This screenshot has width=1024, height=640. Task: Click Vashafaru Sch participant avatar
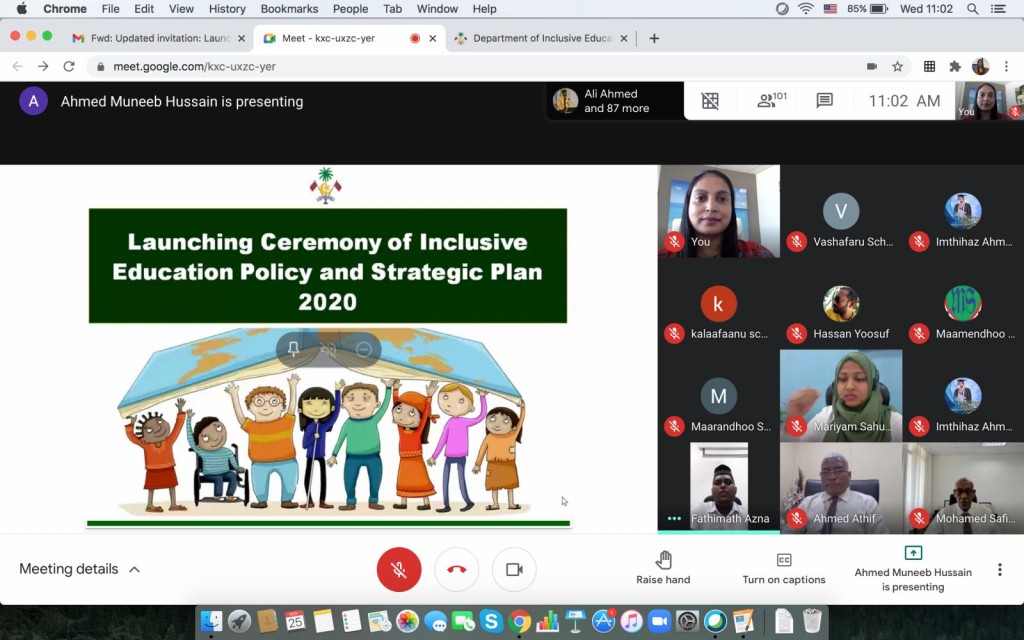pos(841,211)
